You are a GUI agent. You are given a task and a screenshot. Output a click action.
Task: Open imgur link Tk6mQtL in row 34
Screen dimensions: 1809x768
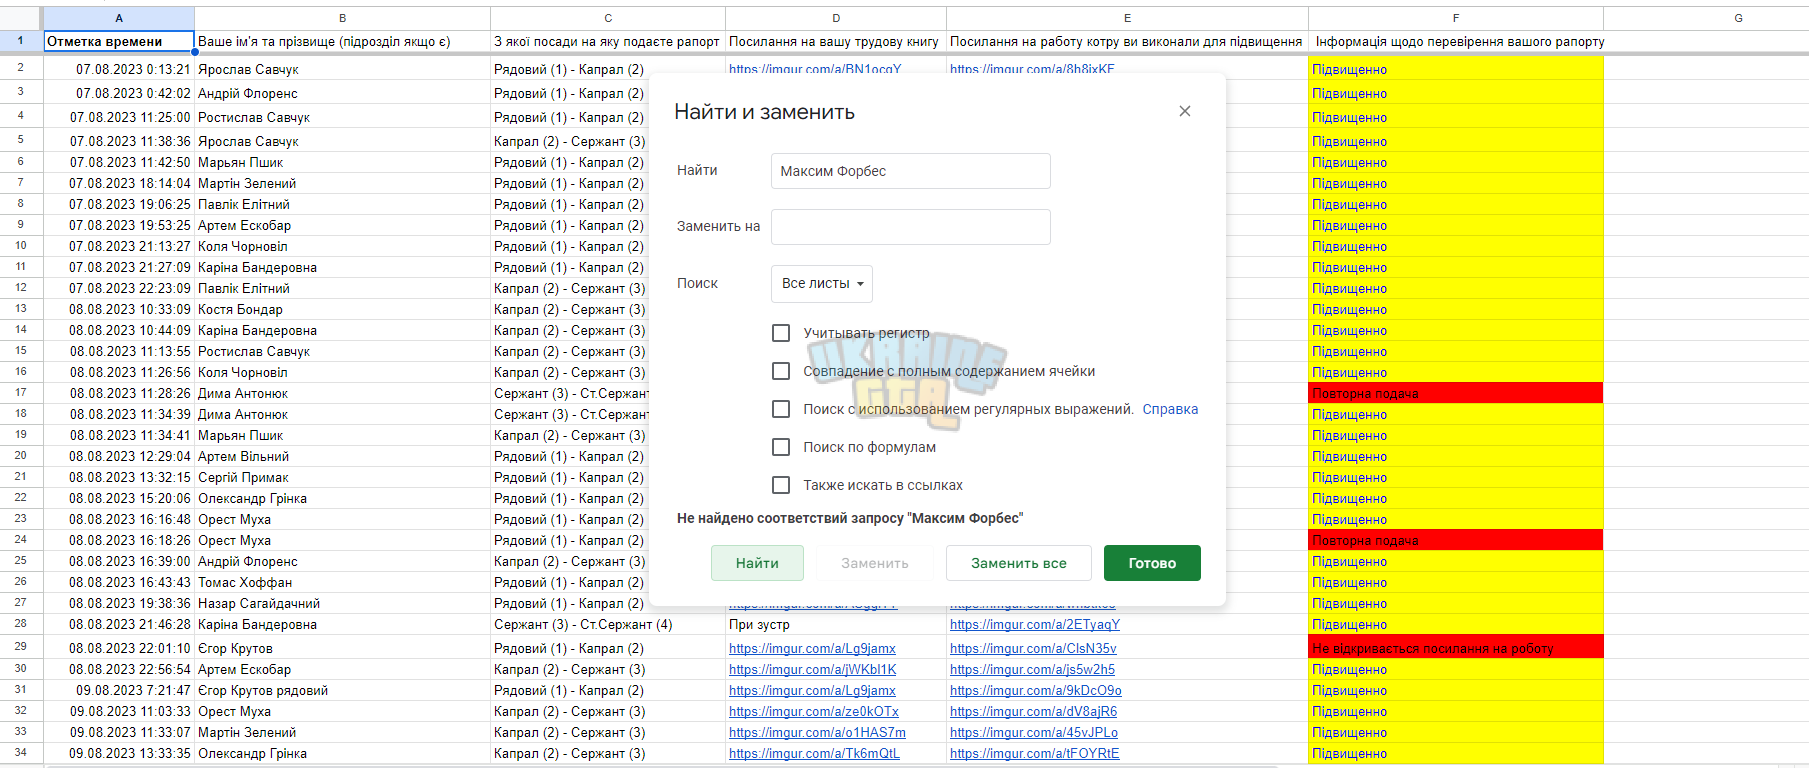point(814,754)
